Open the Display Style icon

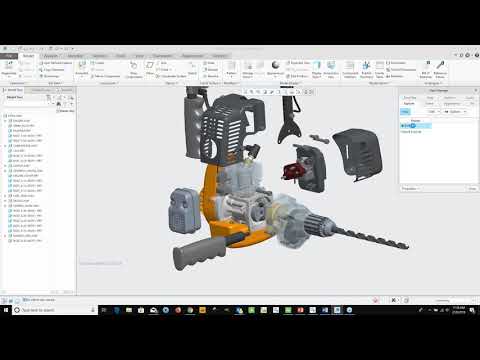point(317,69)
